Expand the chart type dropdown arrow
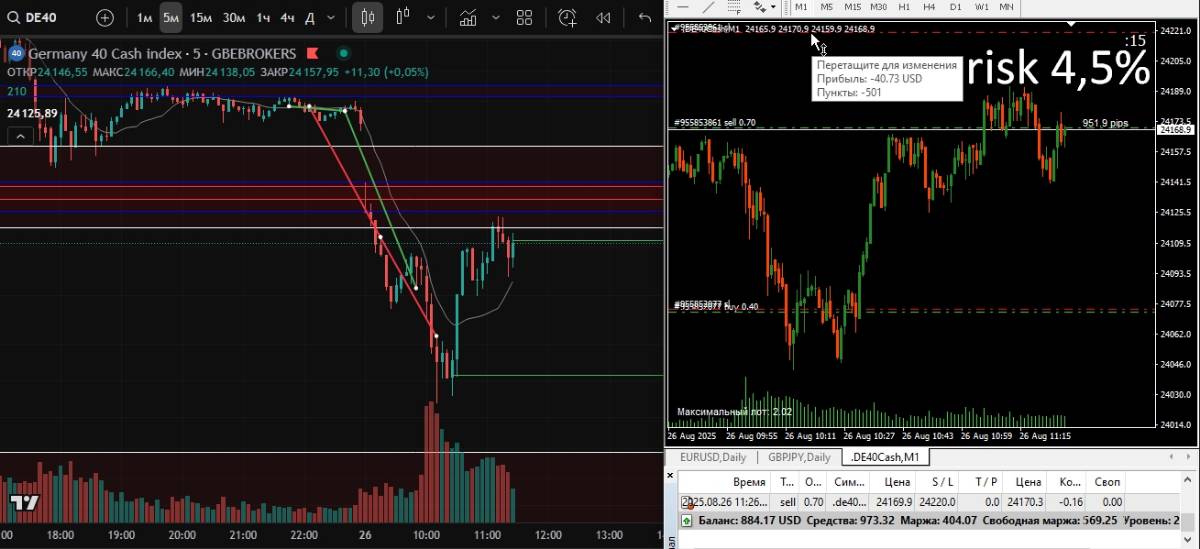The height and width of the screenshot is (549, 1200). tap(431, 17)
